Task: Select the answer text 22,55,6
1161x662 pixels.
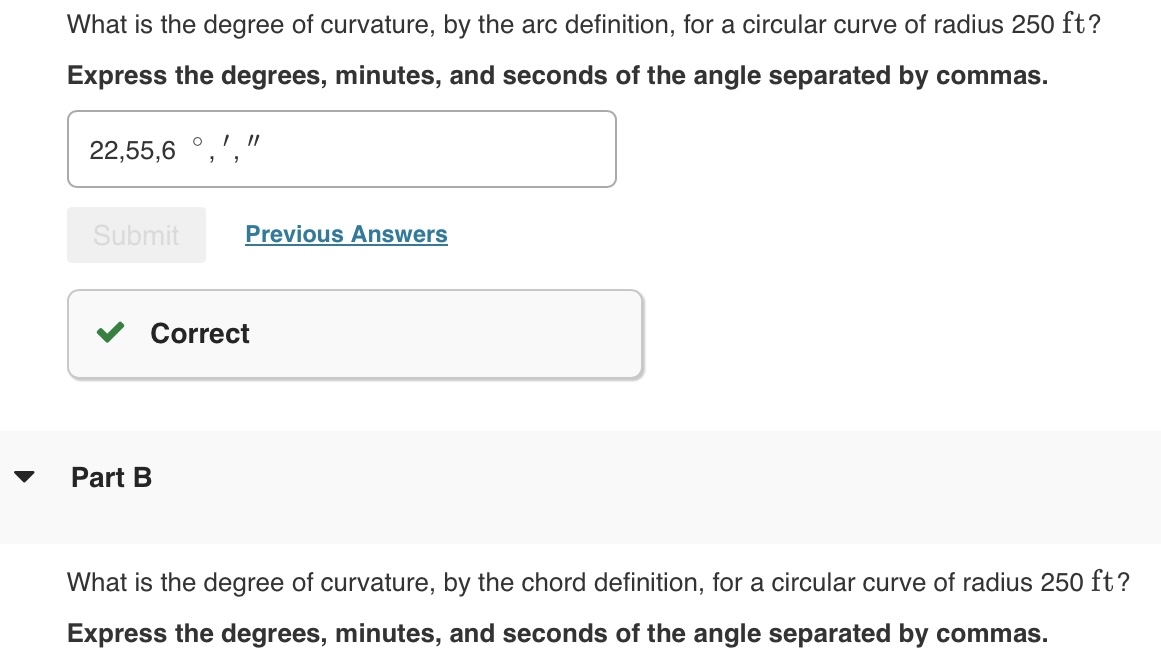Action: [x=132, y=150]
